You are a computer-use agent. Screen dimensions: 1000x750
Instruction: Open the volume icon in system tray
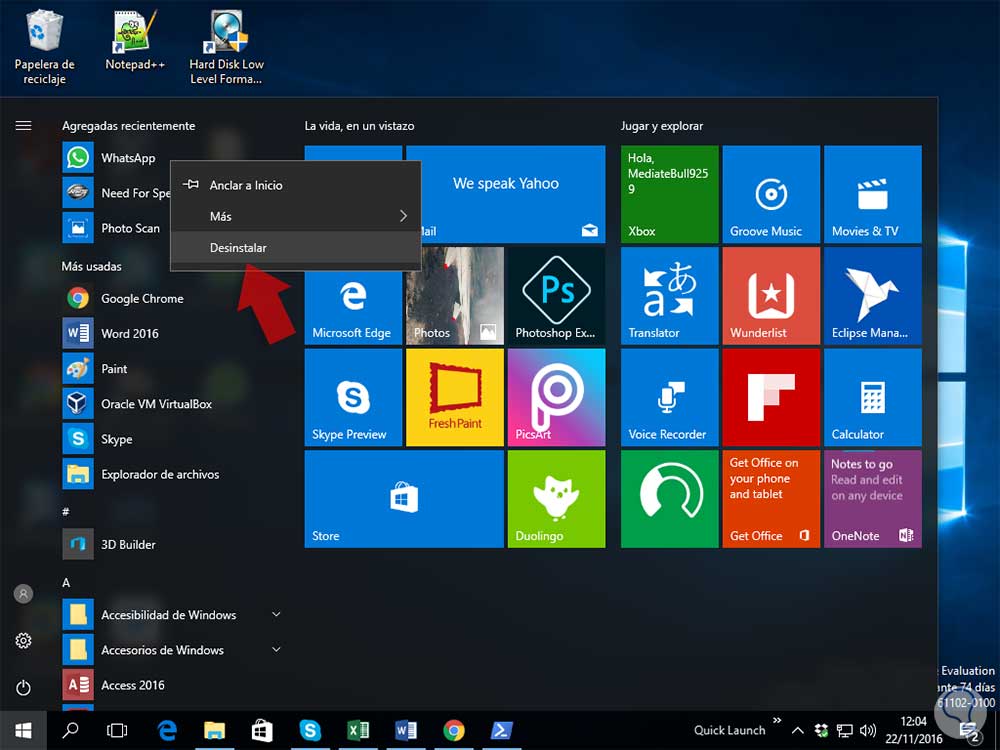[867, 730]
